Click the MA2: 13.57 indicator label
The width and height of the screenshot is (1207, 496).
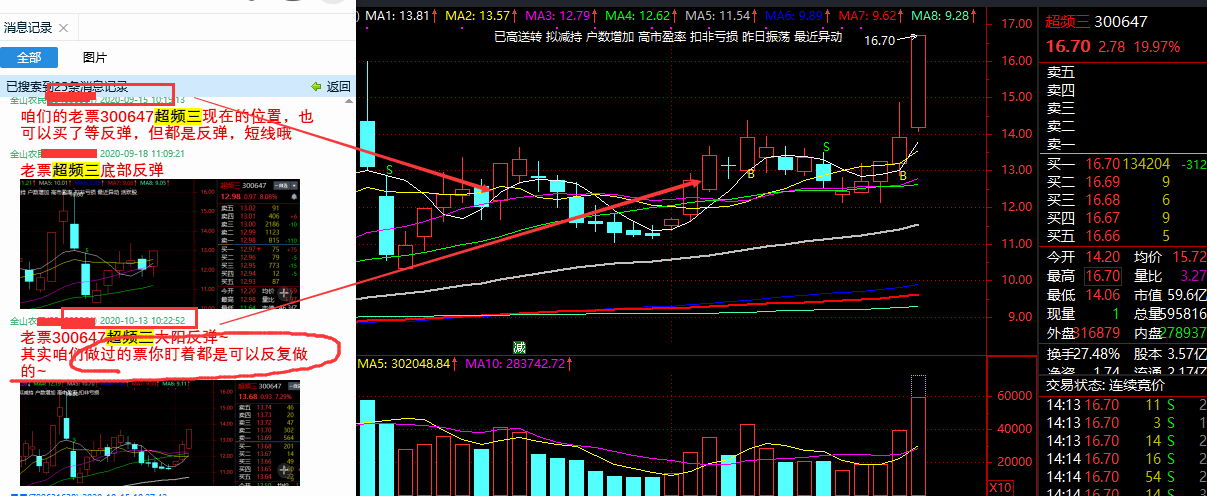479,16
